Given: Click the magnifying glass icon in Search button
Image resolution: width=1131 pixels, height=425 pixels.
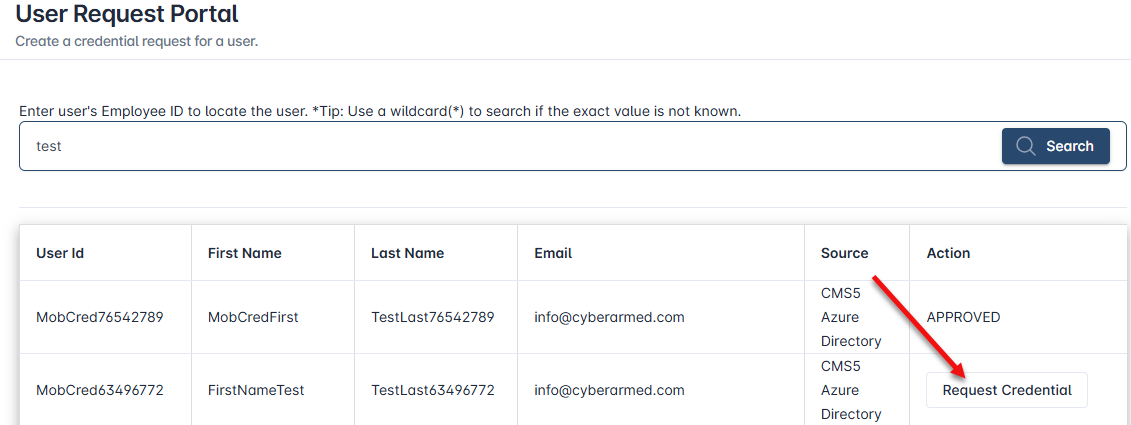Looking at the screenshot, I should (x=1025, y=146).
